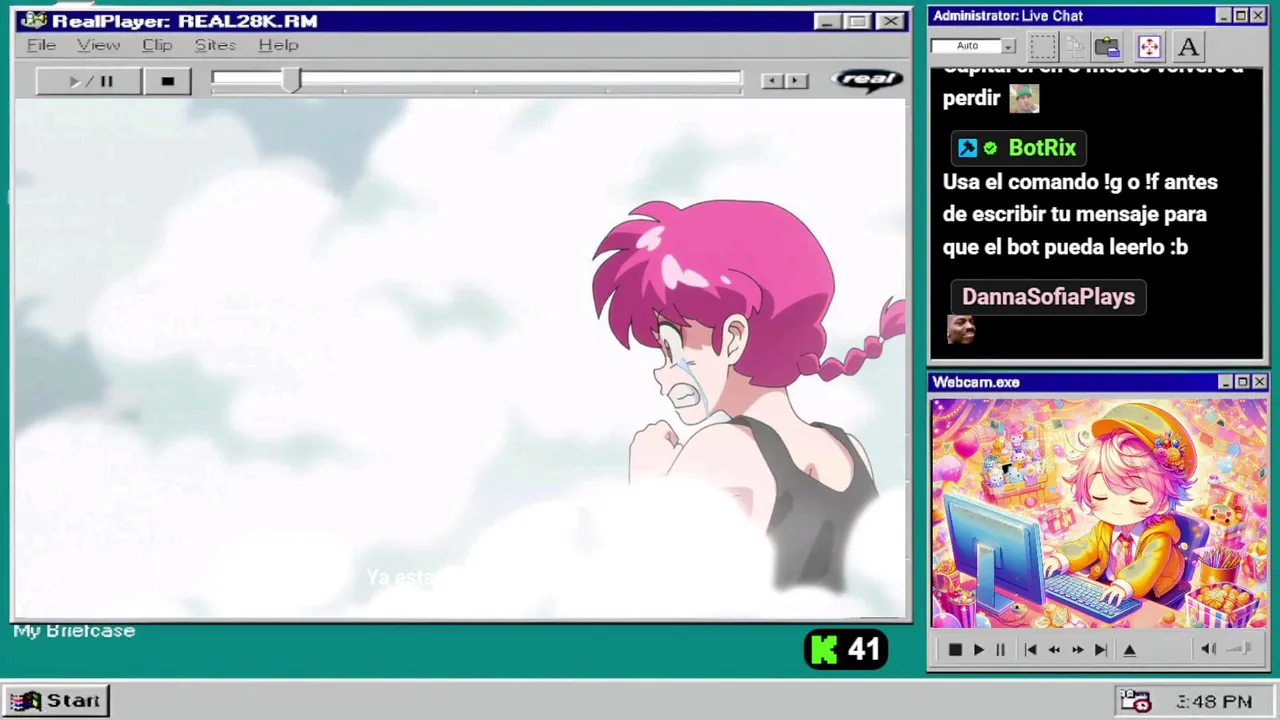Toggle RealPlayer play/pause button
Screen dimensions: 1280x720
click(x=89, y=81)
